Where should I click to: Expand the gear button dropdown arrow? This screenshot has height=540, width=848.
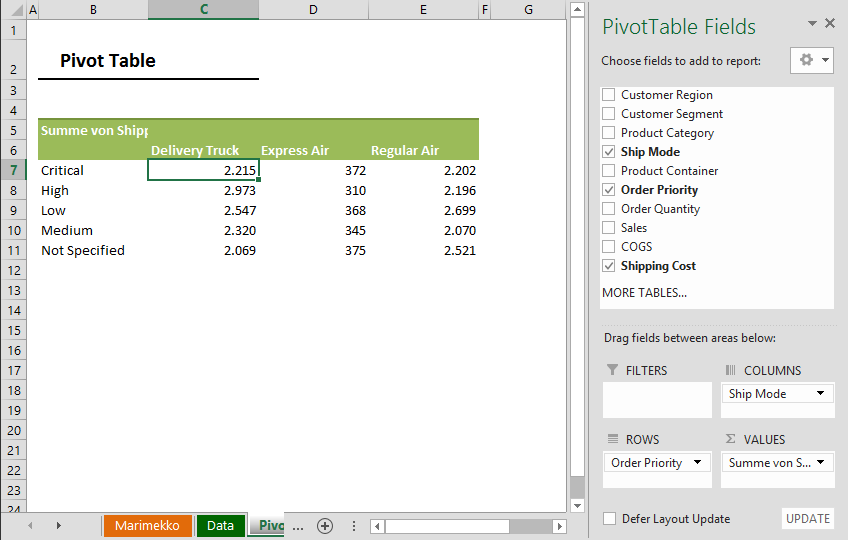click(825, 60)
